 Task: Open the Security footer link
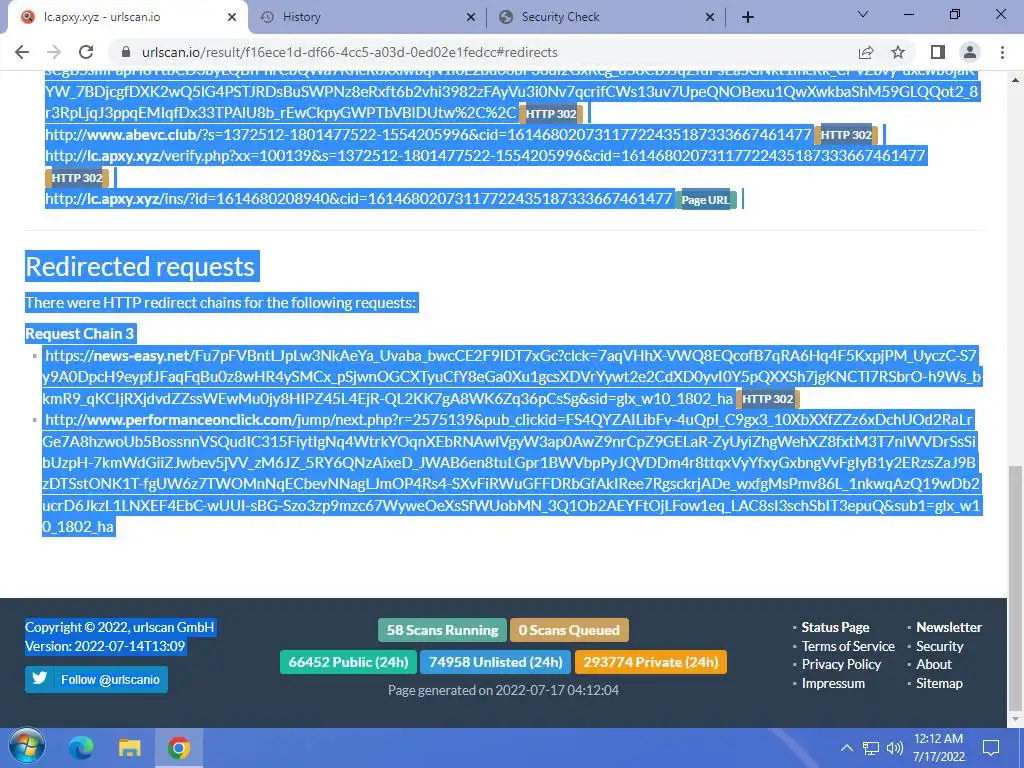(x=940, y=647)
